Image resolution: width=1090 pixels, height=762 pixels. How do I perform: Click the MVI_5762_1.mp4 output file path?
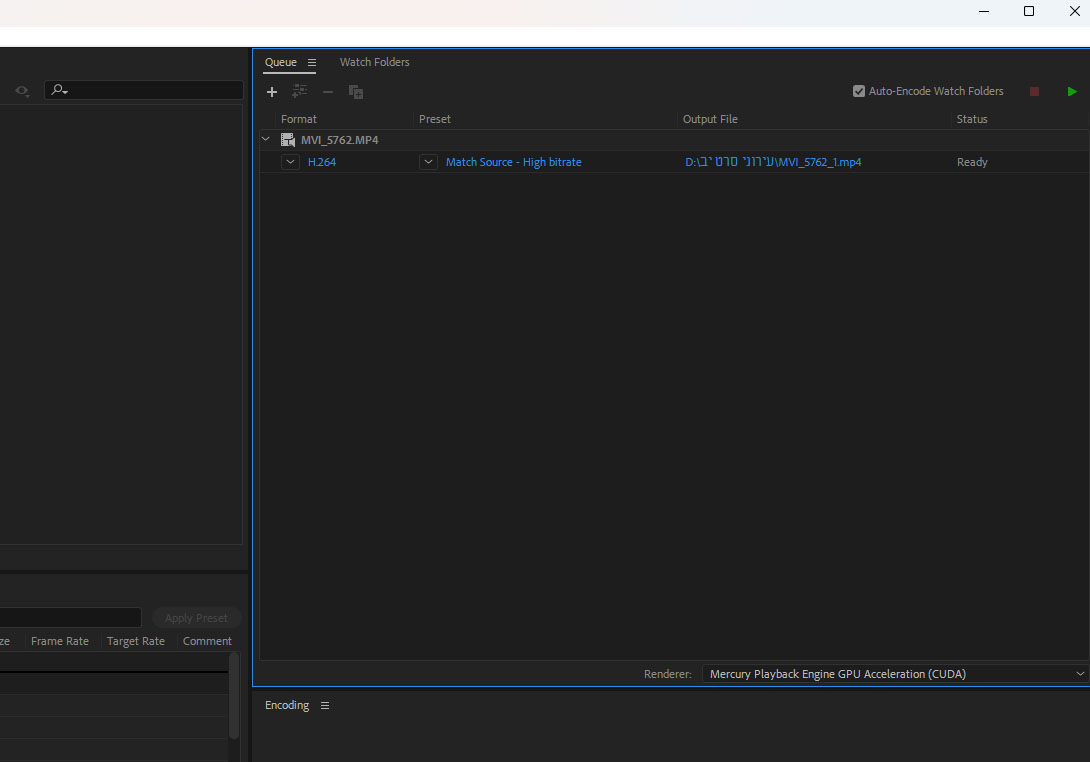[773, 162]
